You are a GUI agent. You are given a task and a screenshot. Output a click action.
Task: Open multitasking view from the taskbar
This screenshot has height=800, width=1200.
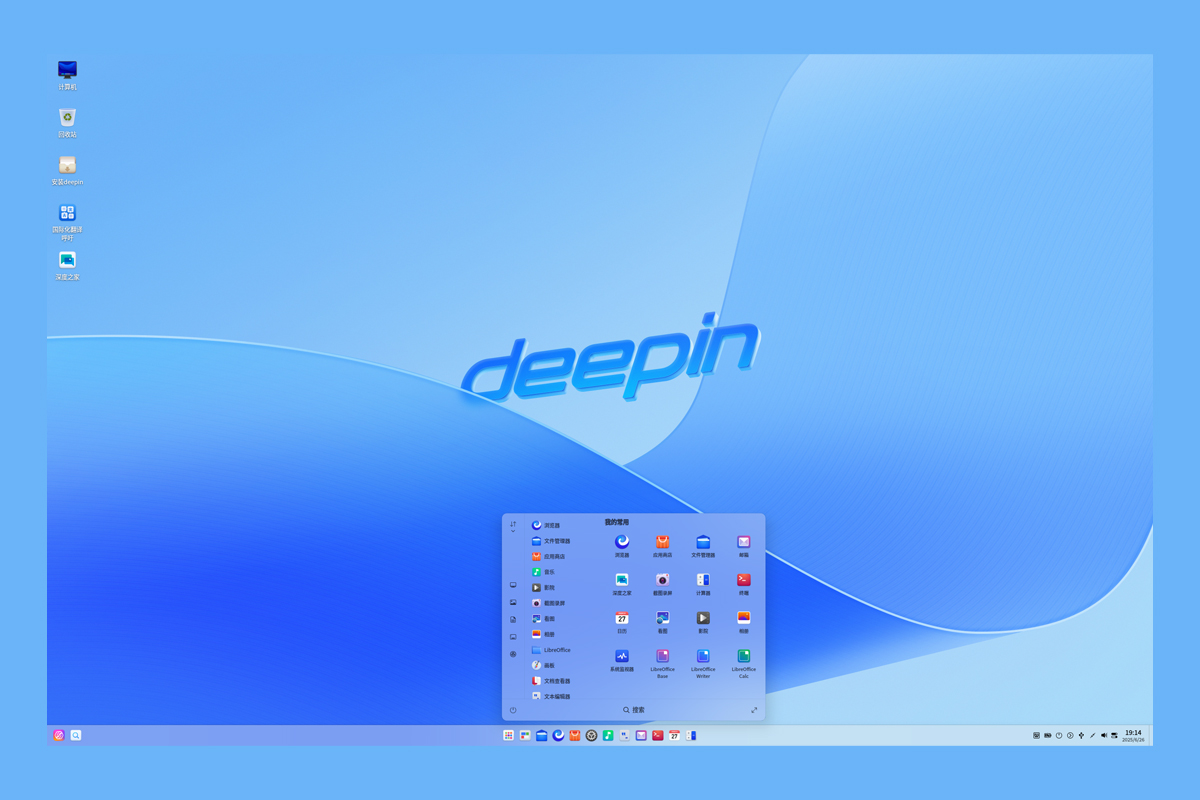point(525,735)
